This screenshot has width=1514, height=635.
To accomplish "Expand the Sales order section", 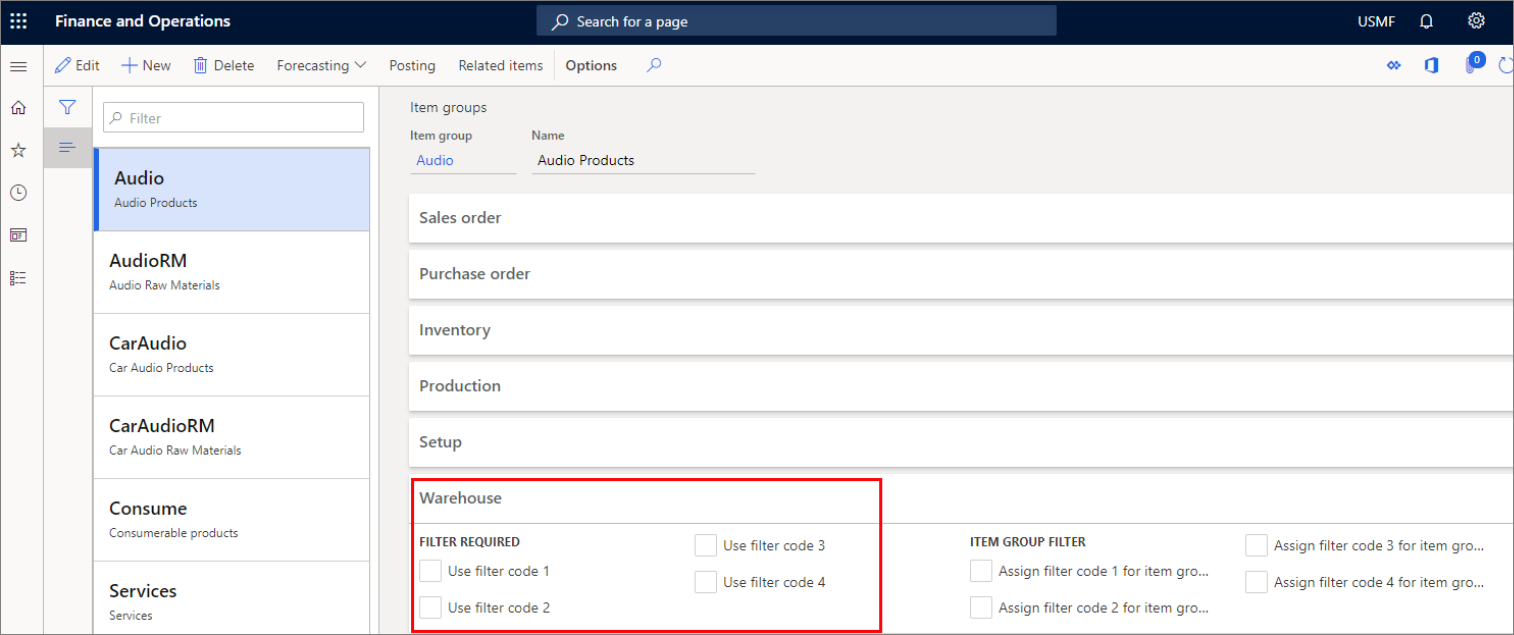I will click(x=961, y=218).
